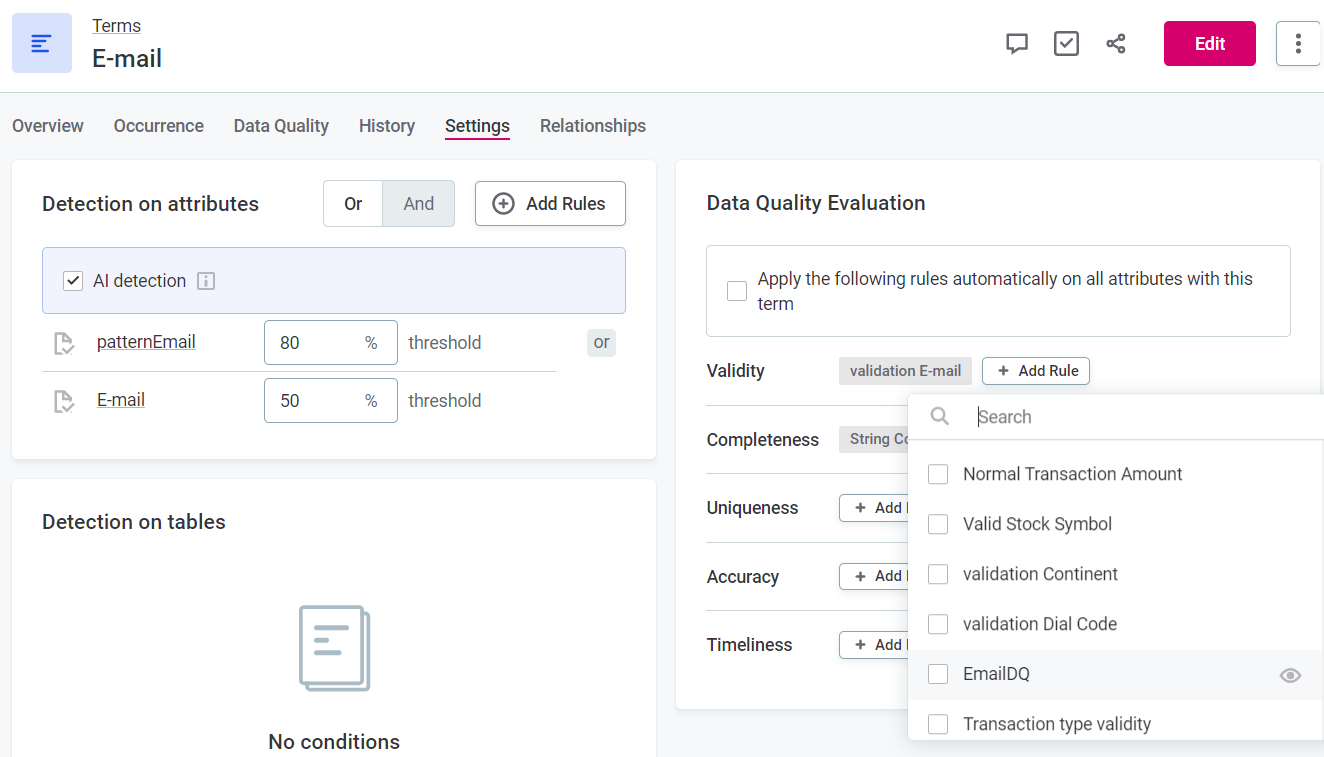The height and width of the screenshot is (757, 1324).
Task: Enable apply rules automatically checkbox
Action: 737,291
